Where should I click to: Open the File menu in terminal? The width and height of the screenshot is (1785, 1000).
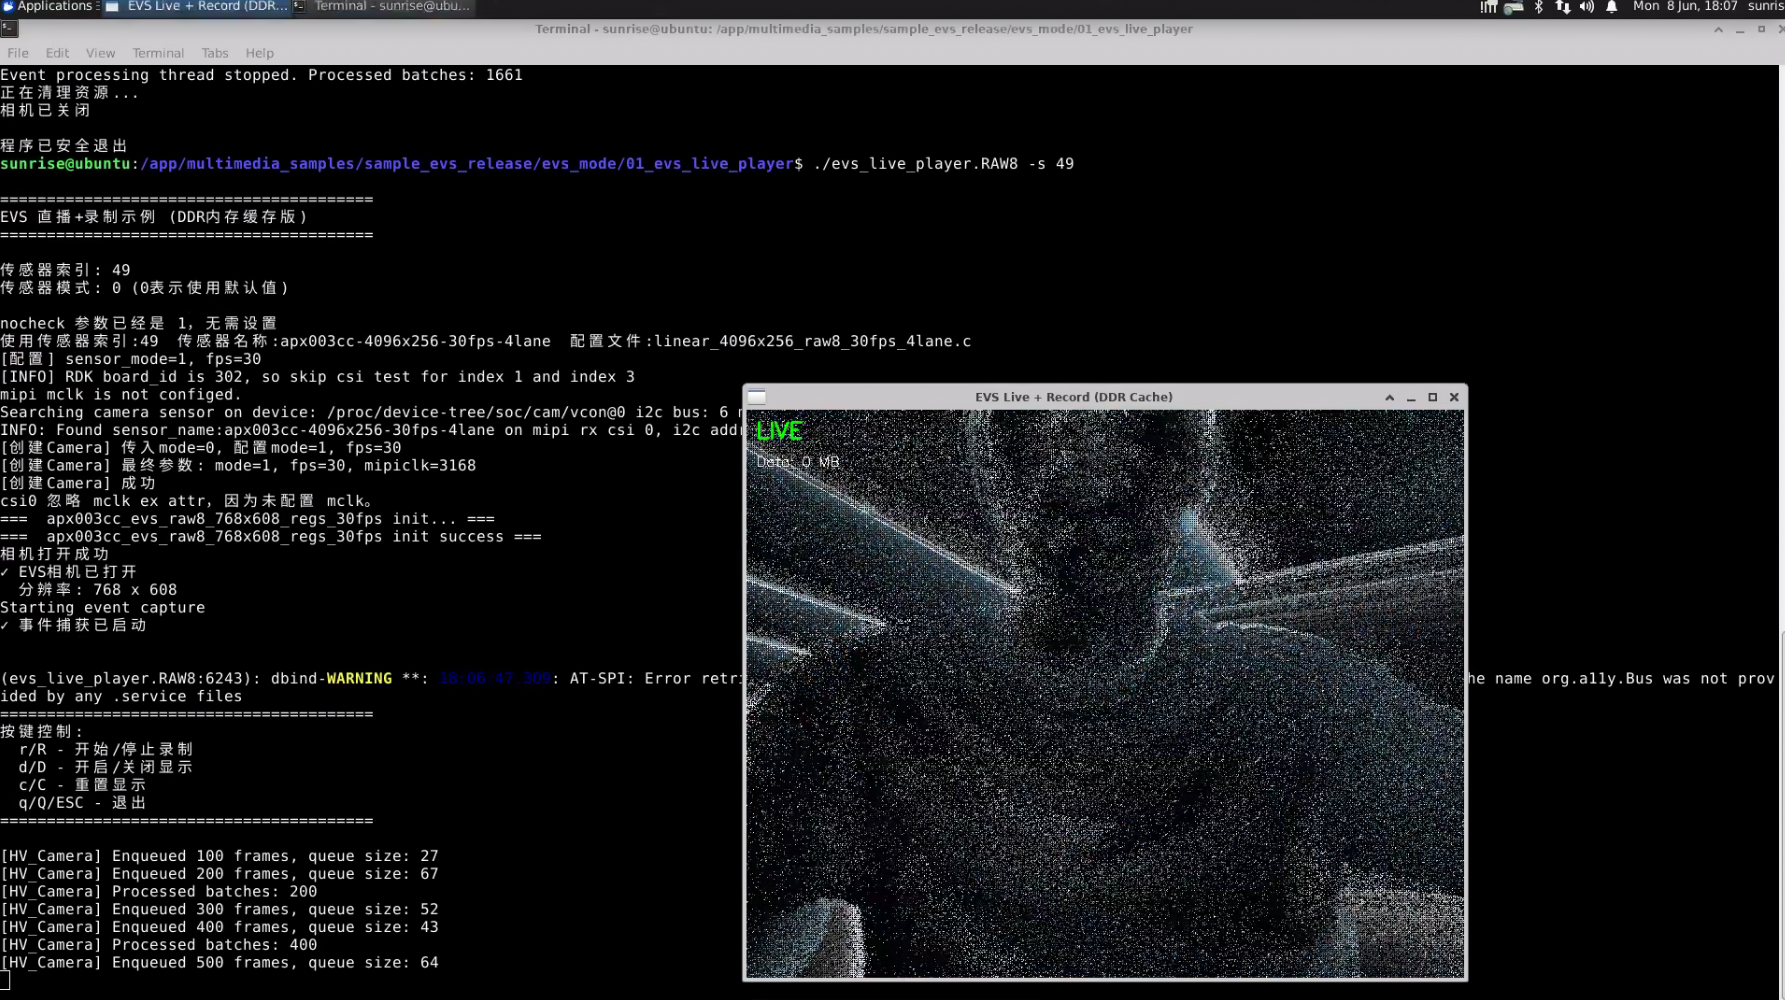point(18,53)
